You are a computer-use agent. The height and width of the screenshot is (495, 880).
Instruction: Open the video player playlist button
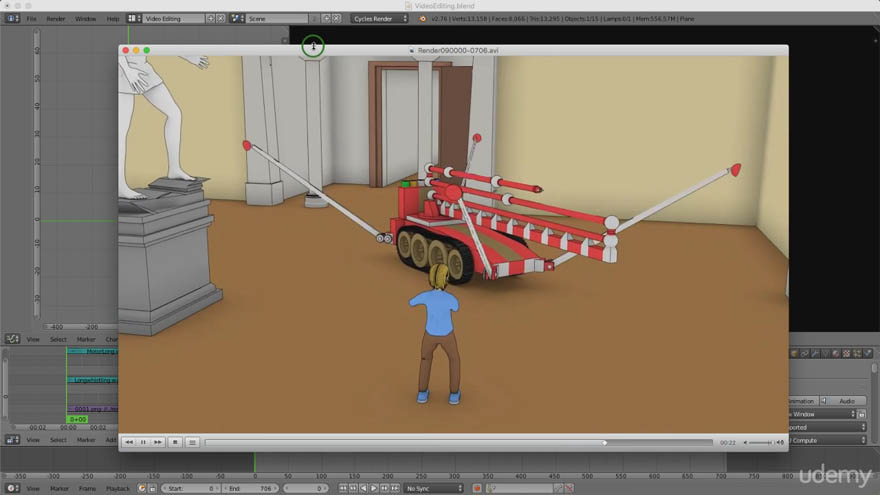(192, 442)
